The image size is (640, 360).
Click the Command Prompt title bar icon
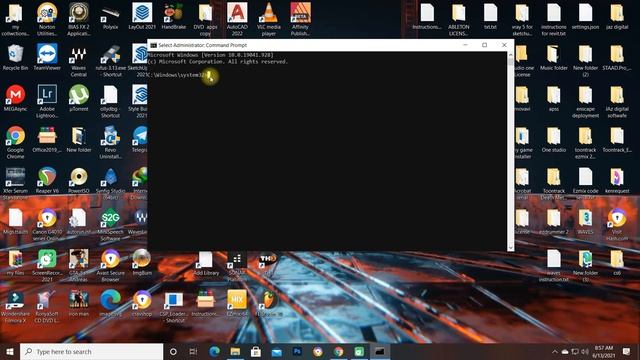pyautogui.click(x=153, y=45)
